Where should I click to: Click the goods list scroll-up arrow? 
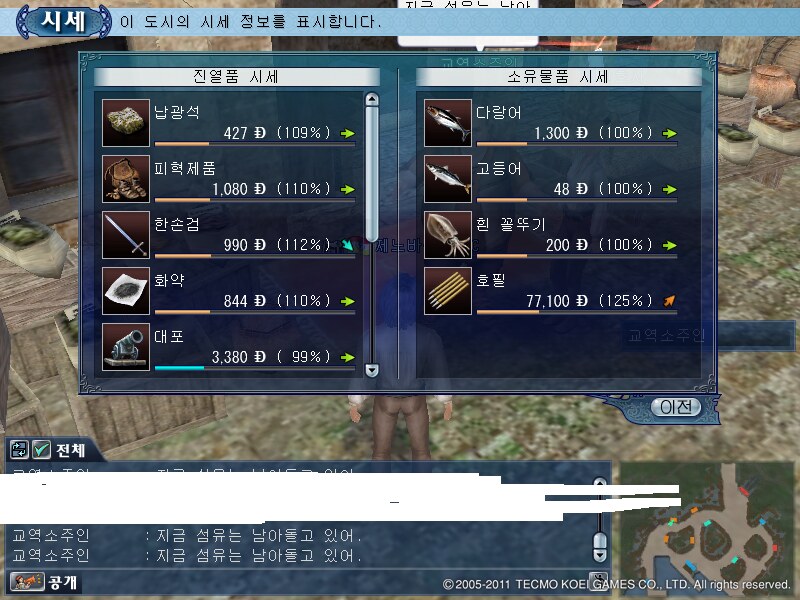click(x=372, y=98)
